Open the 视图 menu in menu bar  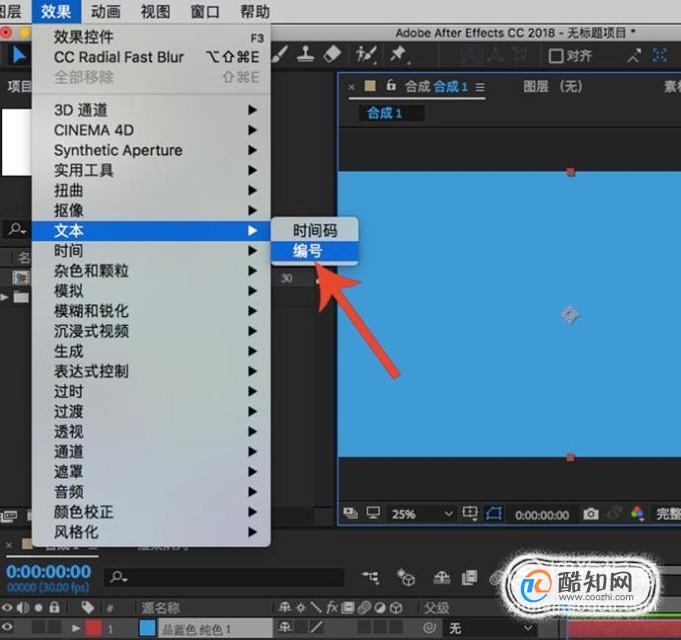click(x=155, y=11)
